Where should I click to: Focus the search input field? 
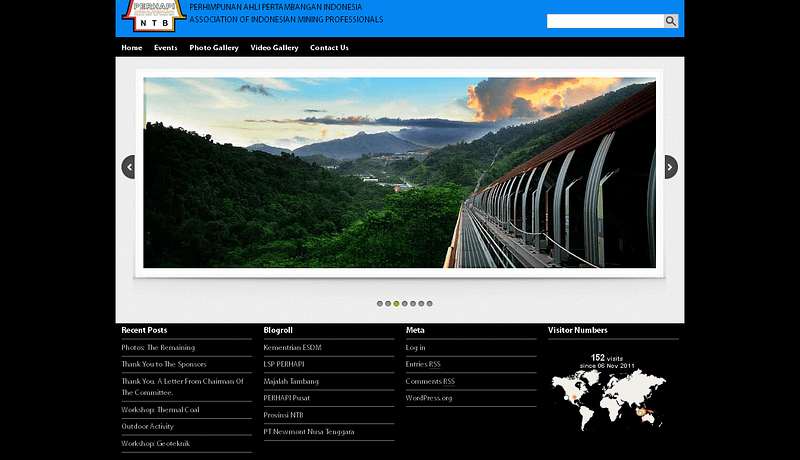click(x=605, y=21)
